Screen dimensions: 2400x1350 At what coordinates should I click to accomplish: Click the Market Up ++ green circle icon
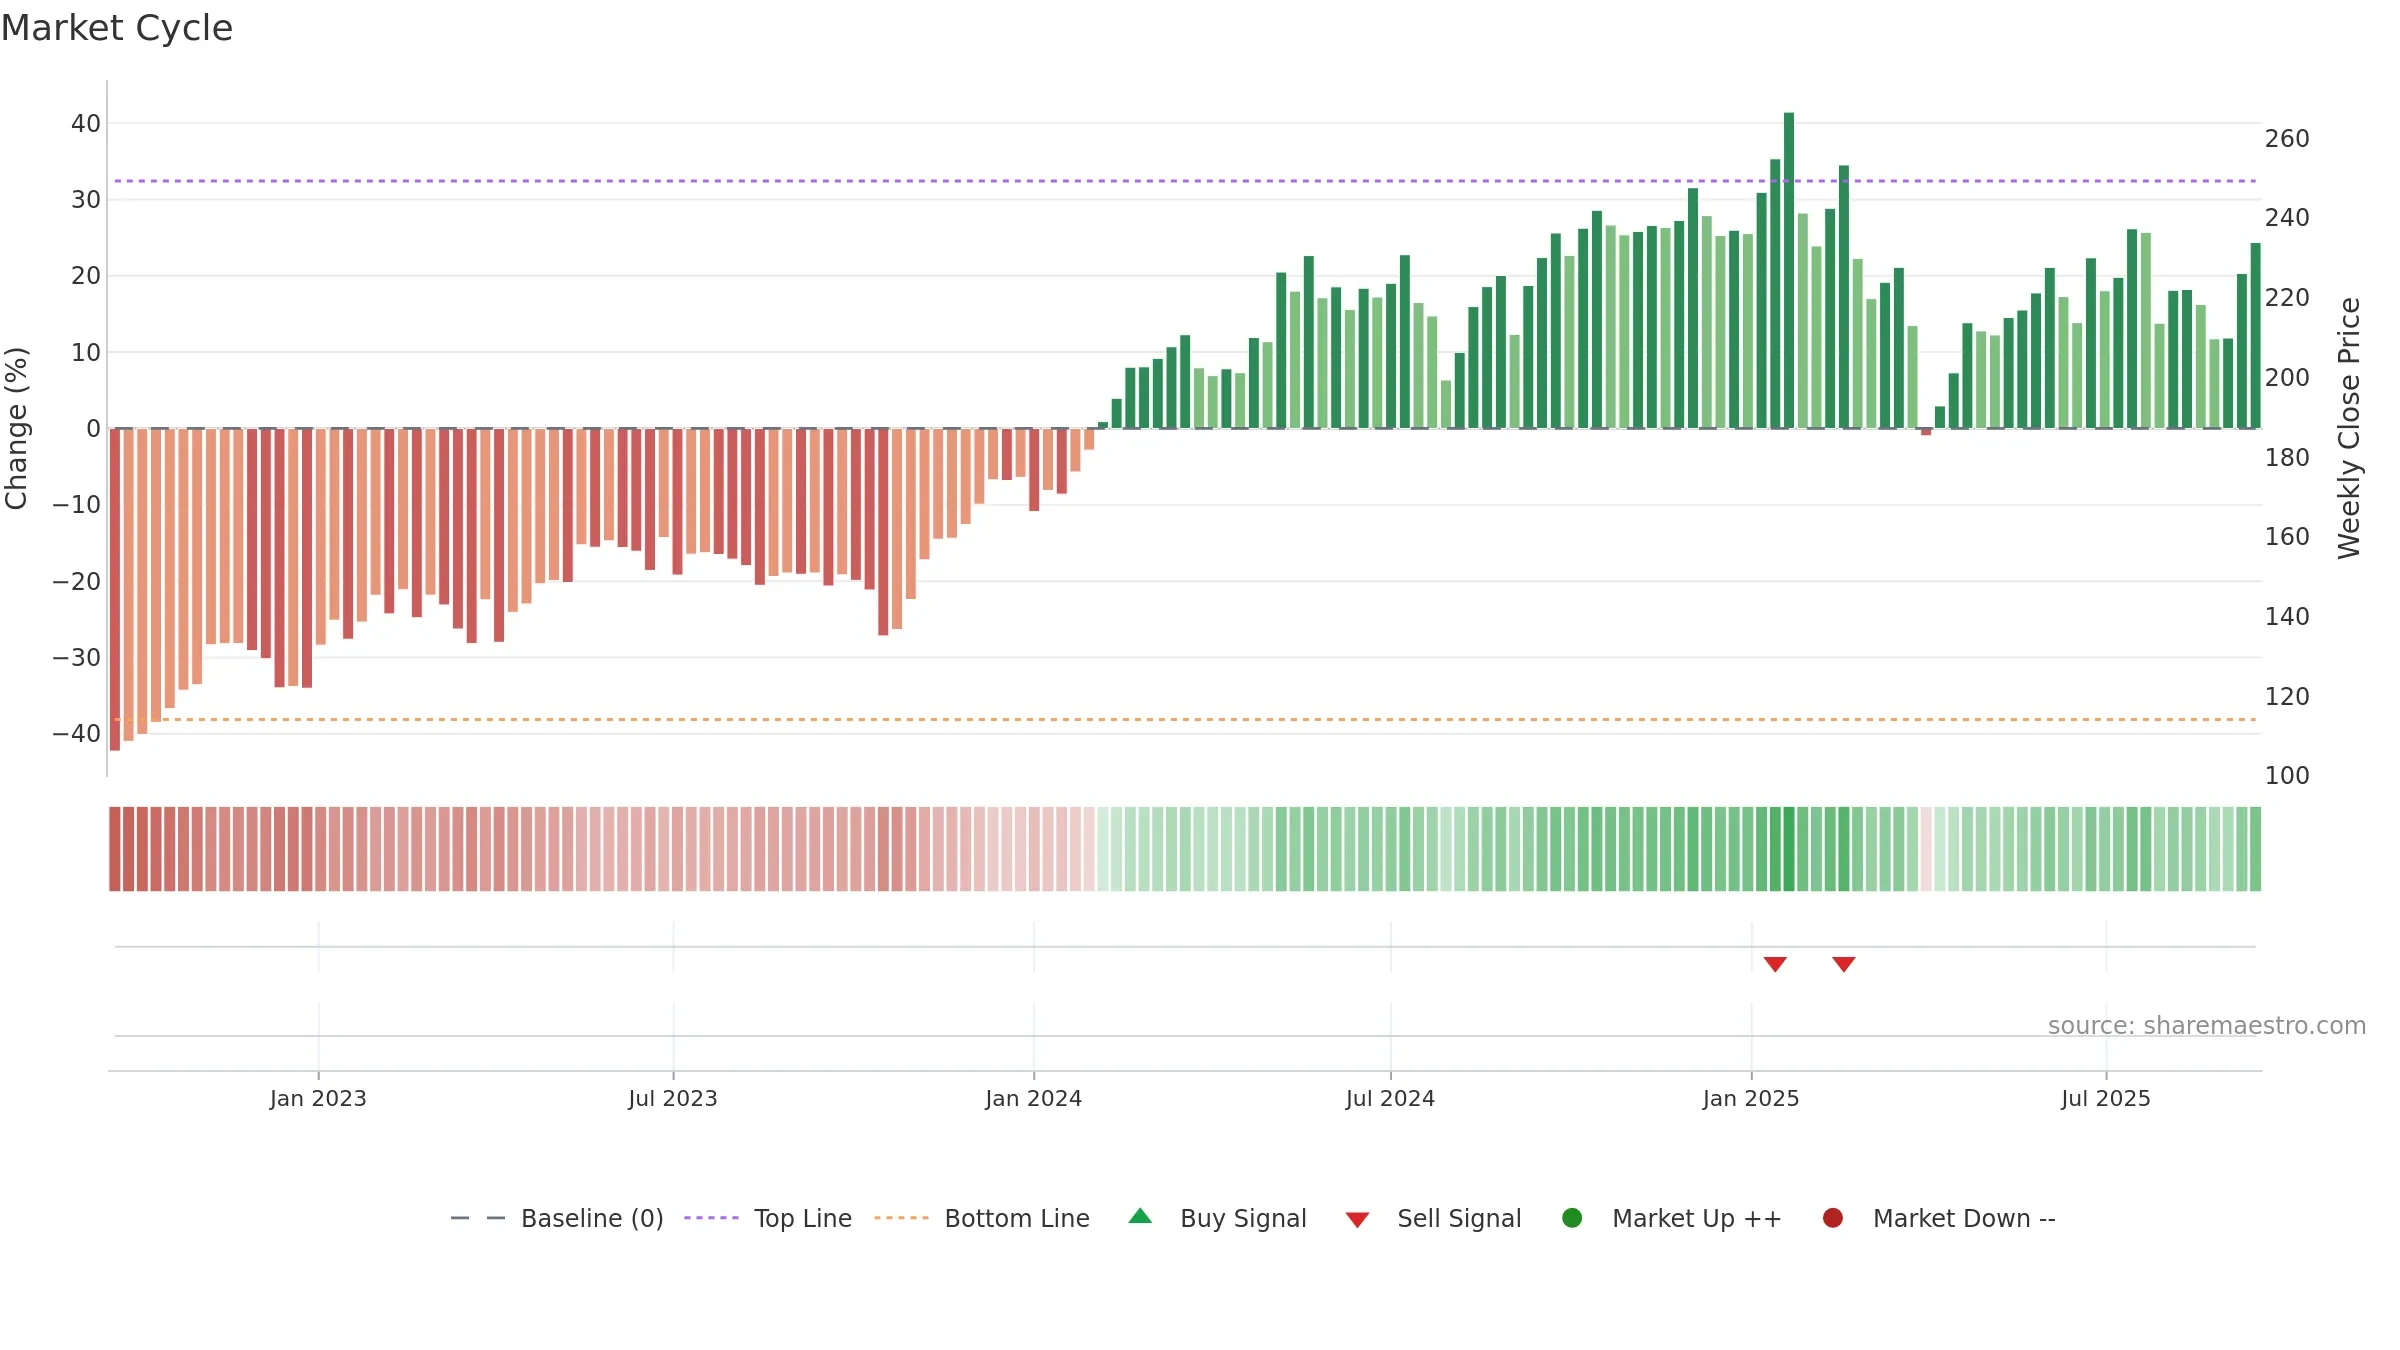click(1572, 1218)
